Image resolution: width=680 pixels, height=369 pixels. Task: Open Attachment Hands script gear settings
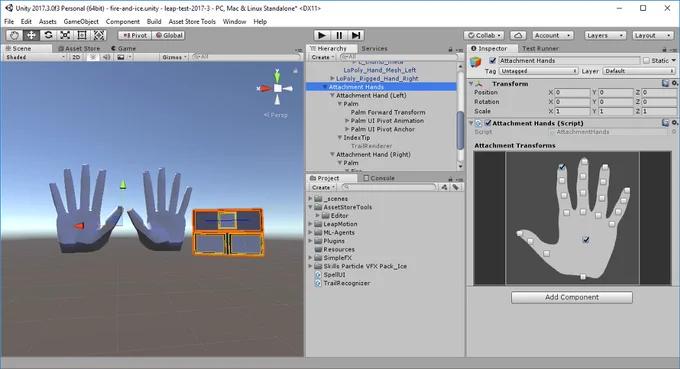click(674, 123)
